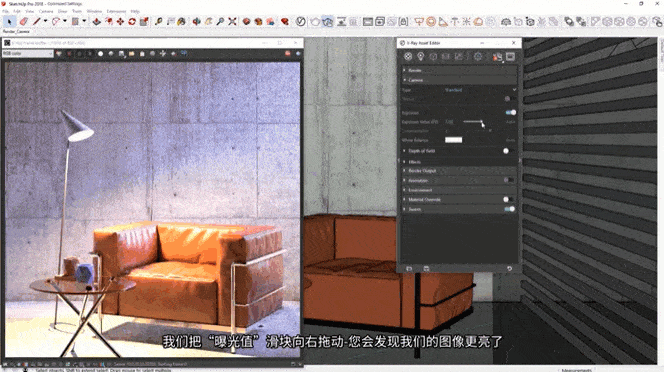Open the Camera menu
Viewport: 664px width, 372px height.
tap(46, 11)
